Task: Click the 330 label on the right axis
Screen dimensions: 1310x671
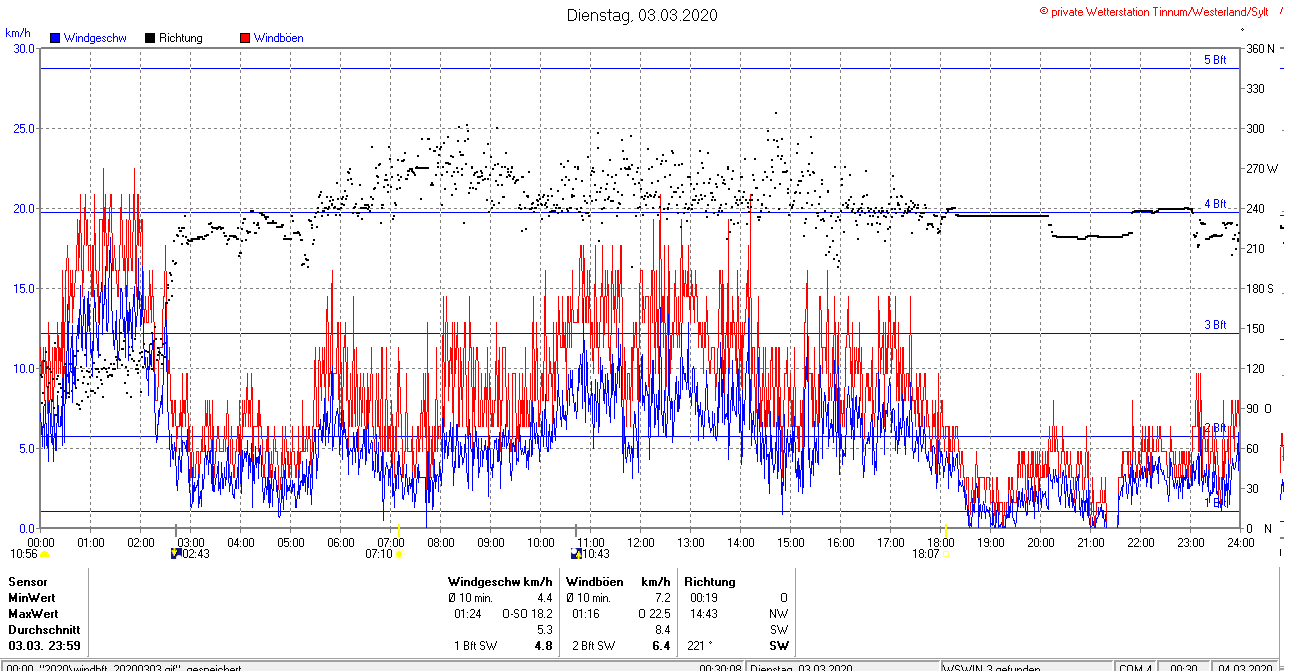Action: point(1255,88)
